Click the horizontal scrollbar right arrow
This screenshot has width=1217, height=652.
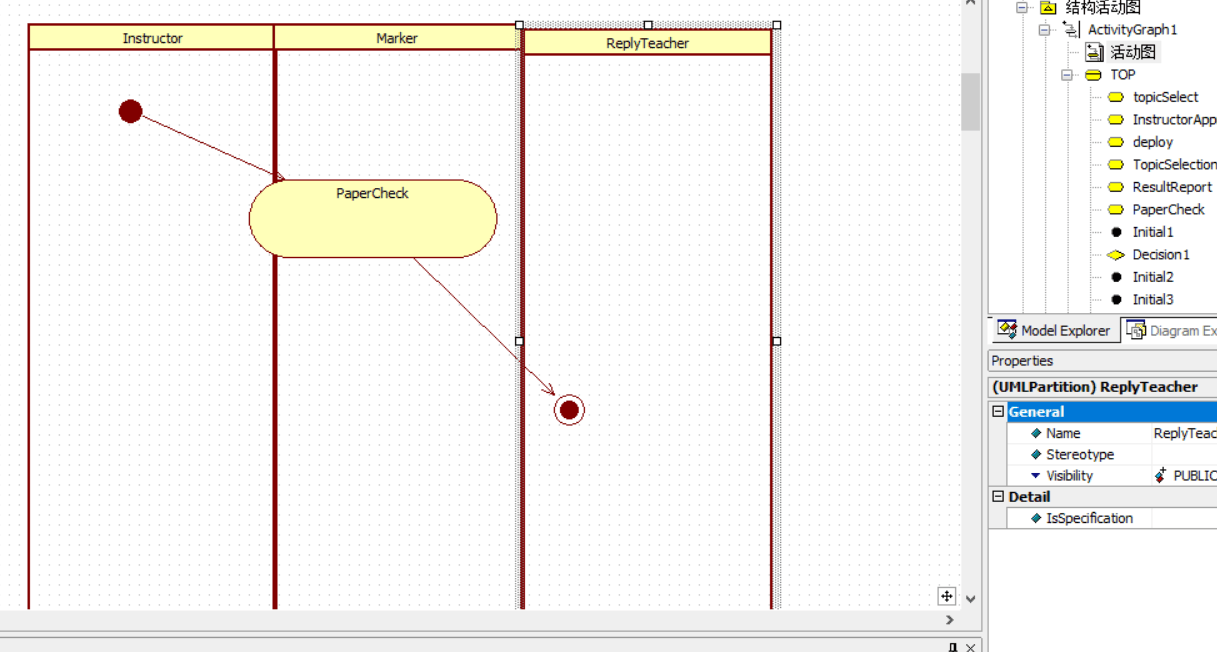(x=949, y=620)
